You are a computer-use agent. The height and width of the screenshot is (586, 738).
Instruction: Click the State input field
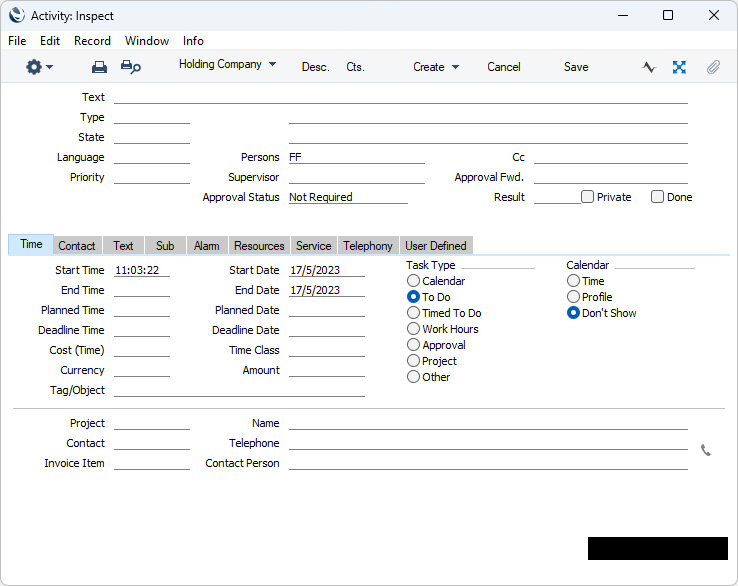(152, 137)
